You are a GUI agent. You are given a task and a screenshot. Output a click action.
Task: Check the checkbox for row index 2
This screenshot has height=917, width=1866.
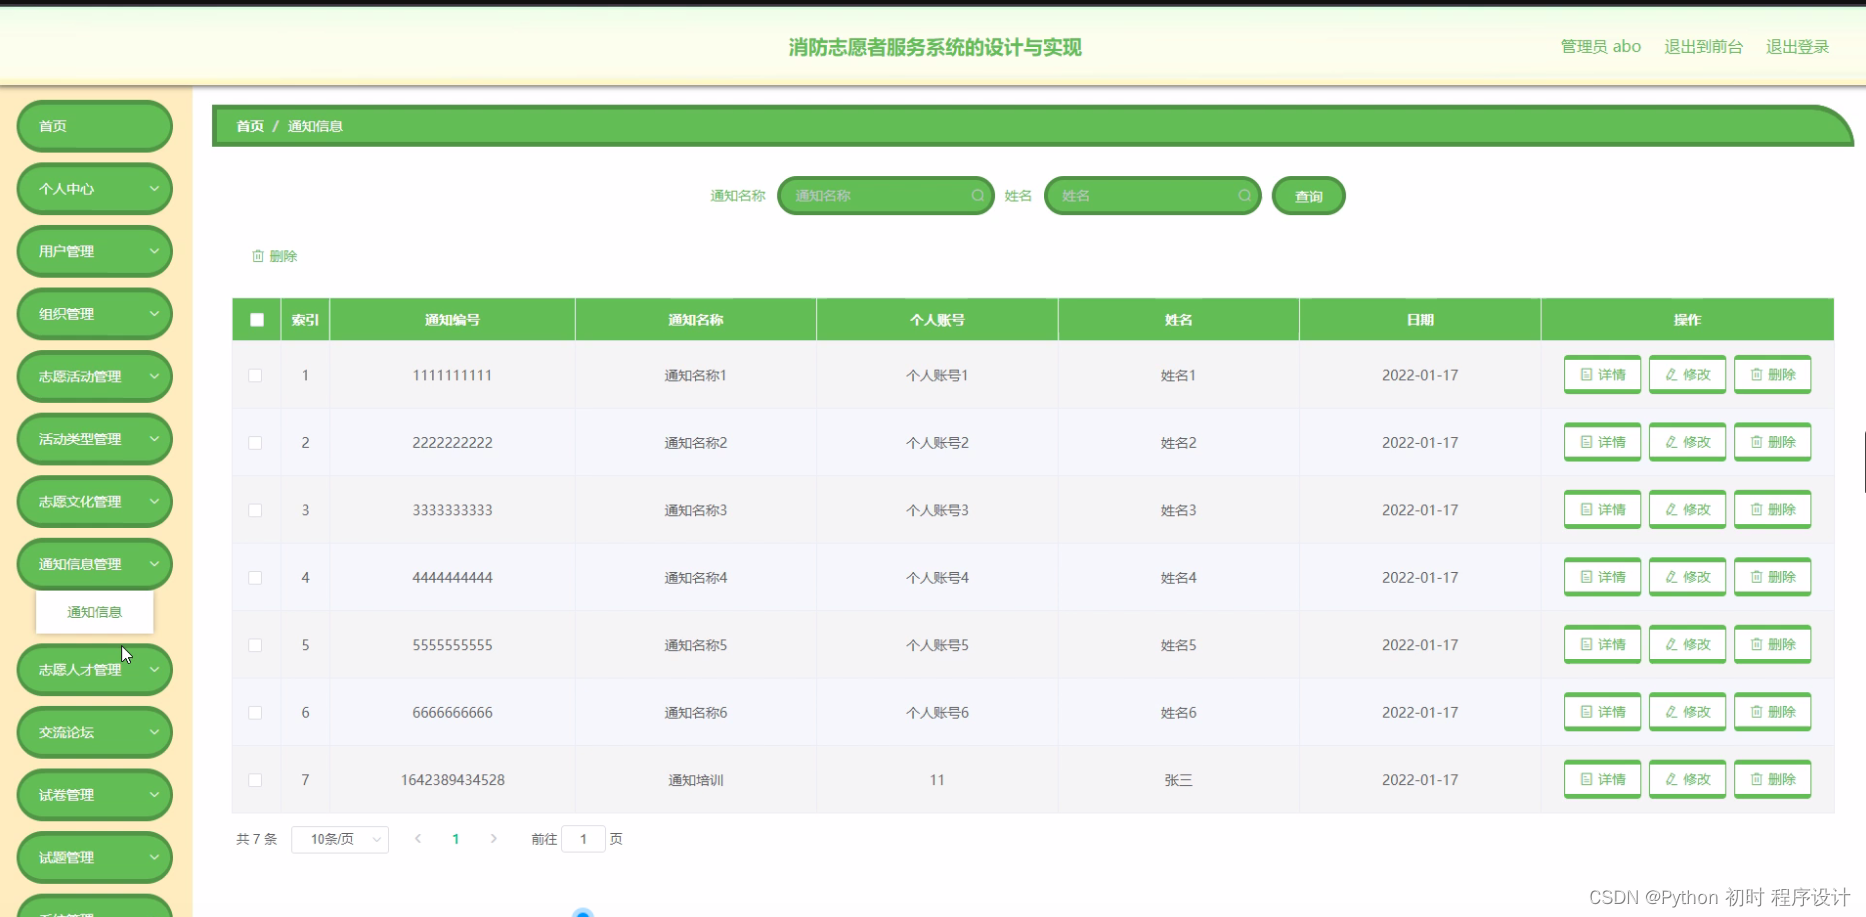click(256, 442)
